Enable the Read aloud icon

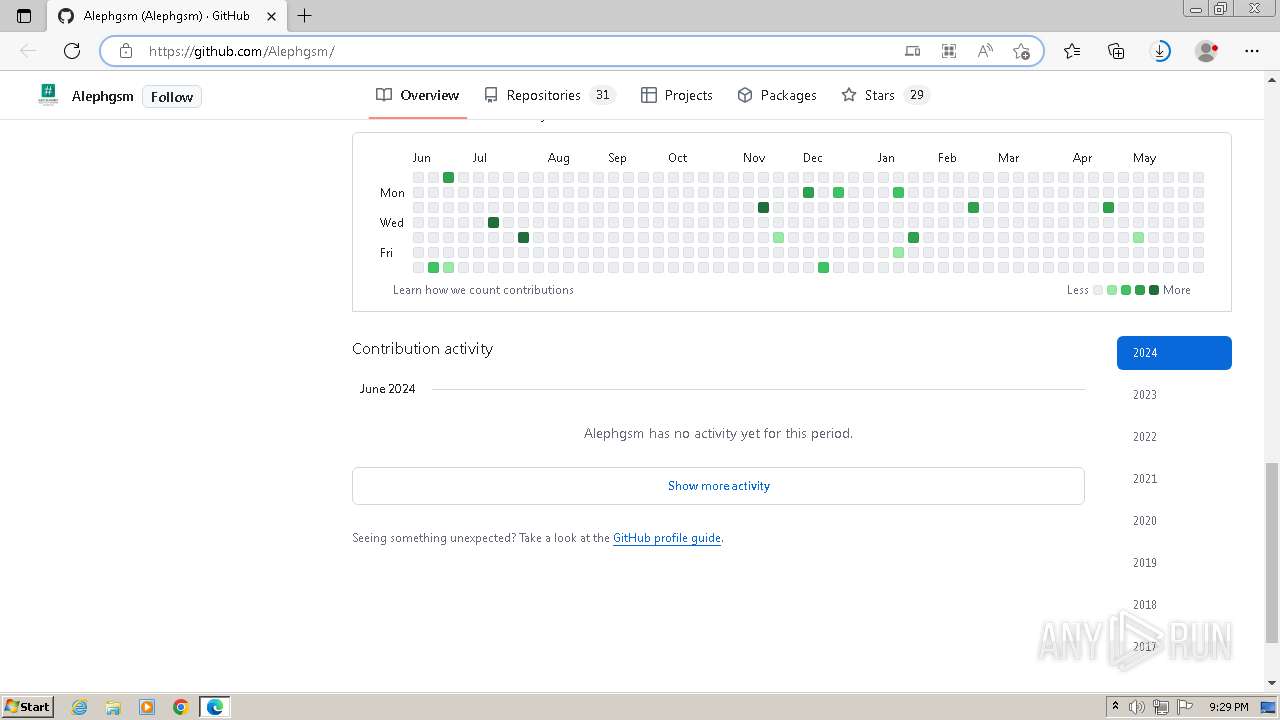985,51
